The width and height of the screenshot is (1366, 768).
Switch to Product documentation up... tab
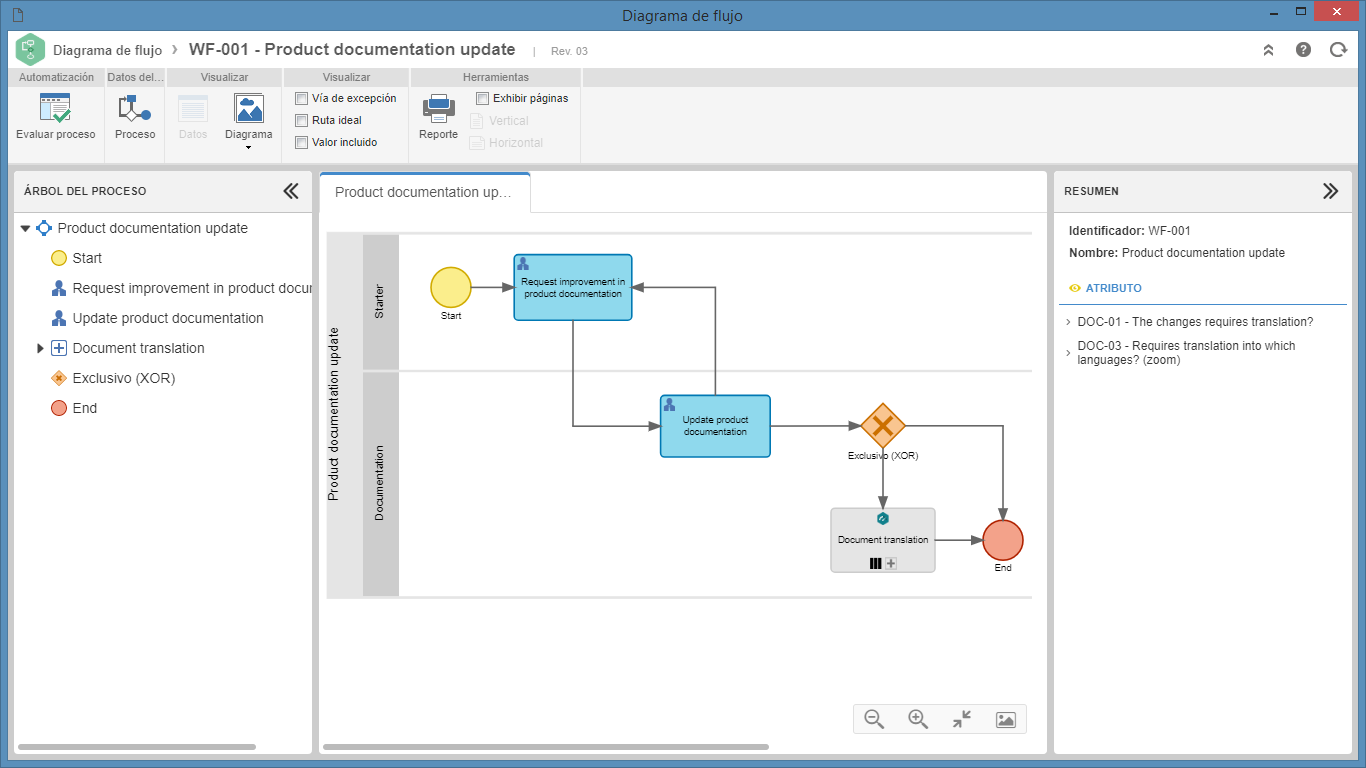tap(424, 192)
